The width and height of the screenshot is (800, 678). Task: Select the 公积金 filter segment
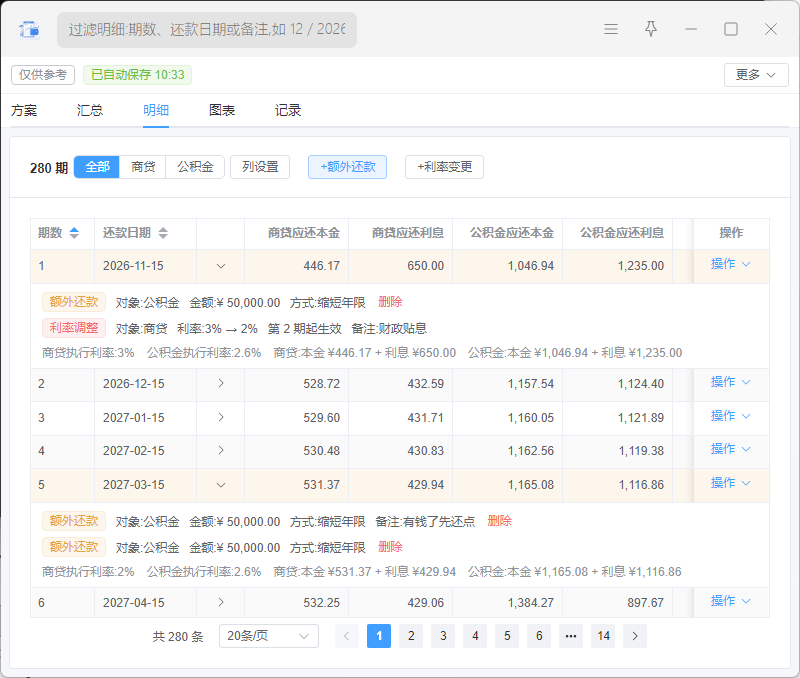(x=195, y=167)
